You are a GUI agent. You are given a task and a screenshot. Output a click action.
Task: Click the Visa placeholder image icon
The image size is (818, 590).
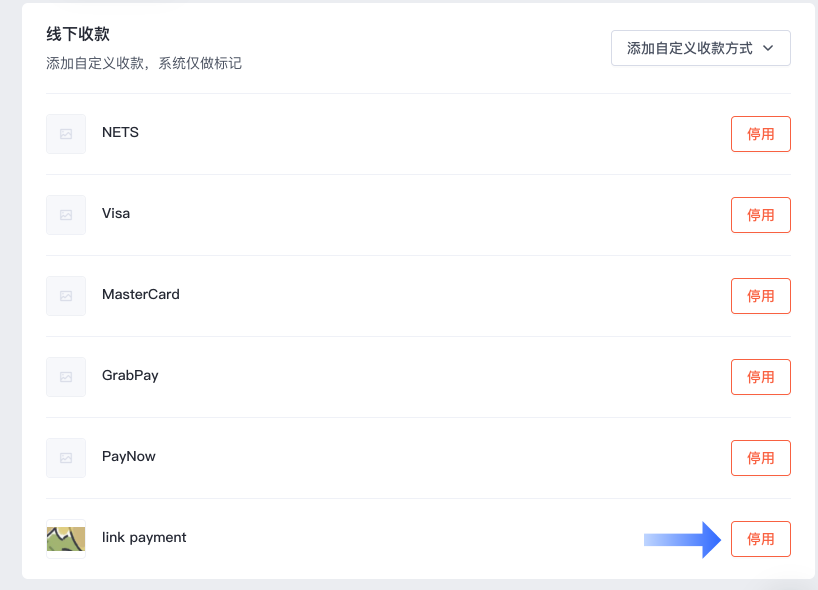pyautogui.click(x=66, y=215)
